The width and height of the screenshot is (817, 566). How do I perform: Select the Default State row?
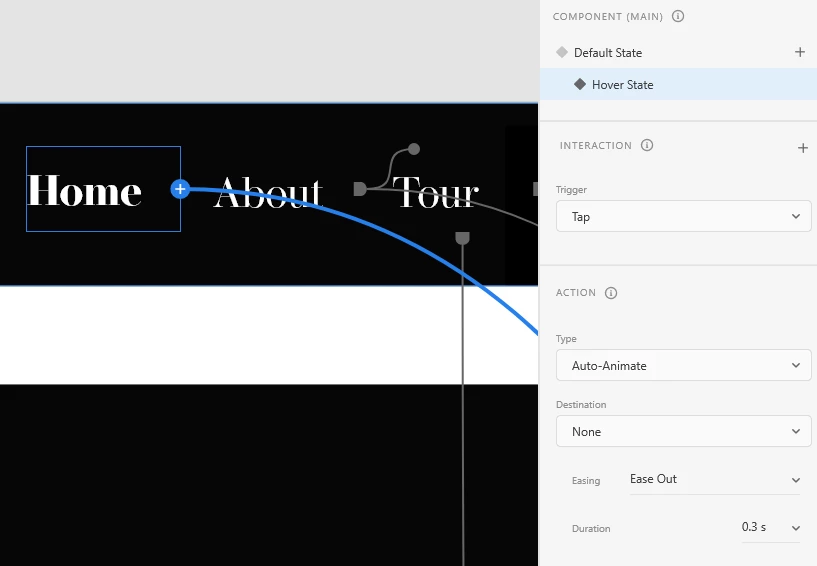point(678,53)
